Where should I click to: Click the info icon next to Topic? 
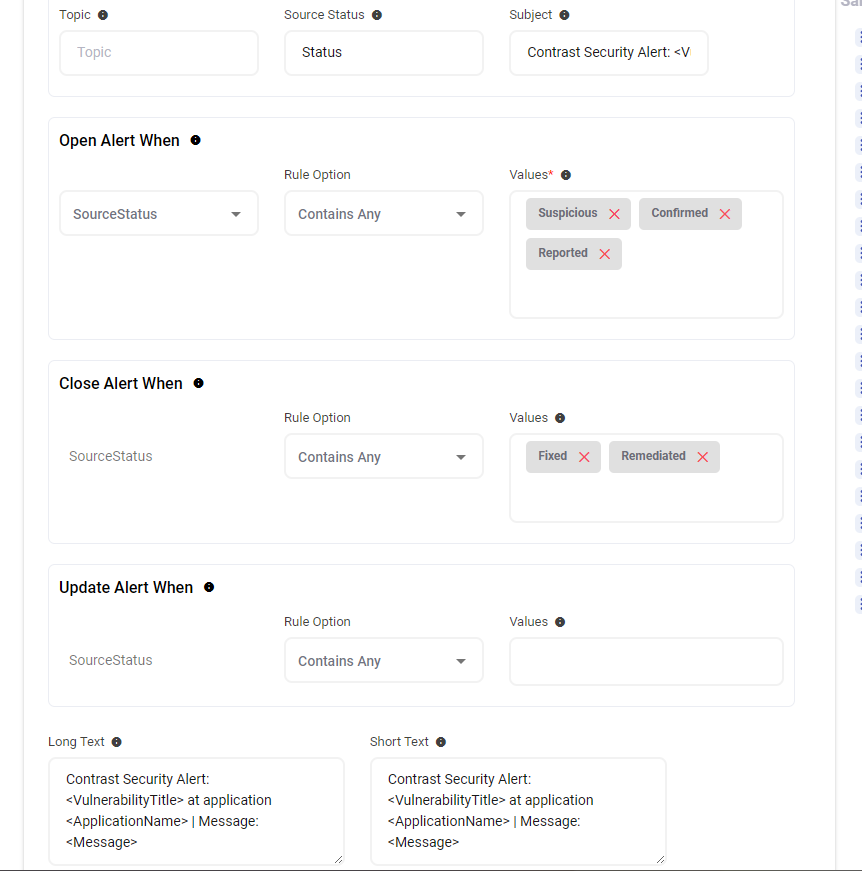coord(103,15)
